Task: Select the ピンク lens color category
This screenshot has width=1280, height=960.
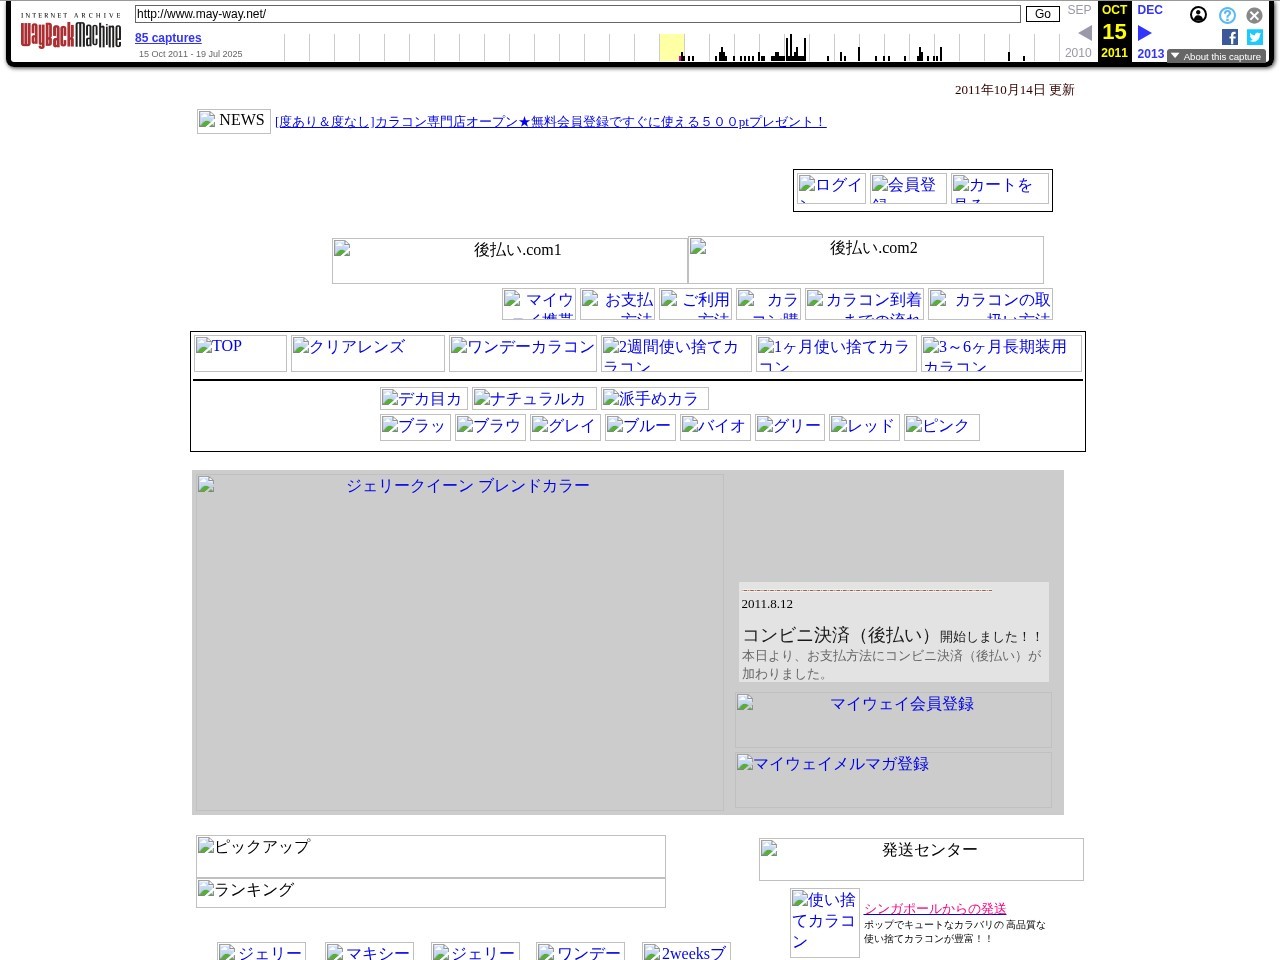Action: click(940, 427)
